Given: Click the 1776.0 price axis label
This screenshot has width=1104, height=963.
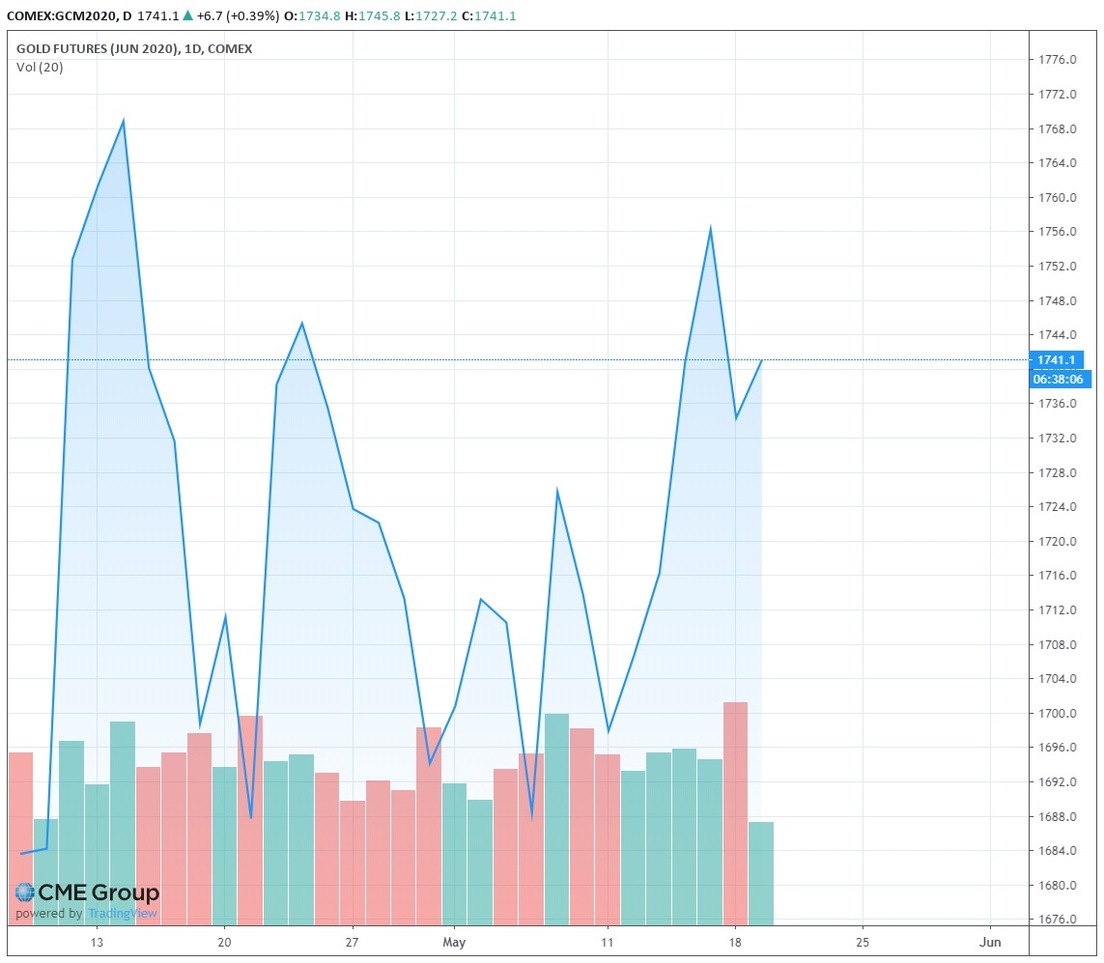Looking at the screenshot, I should (x=1057, y=60).
